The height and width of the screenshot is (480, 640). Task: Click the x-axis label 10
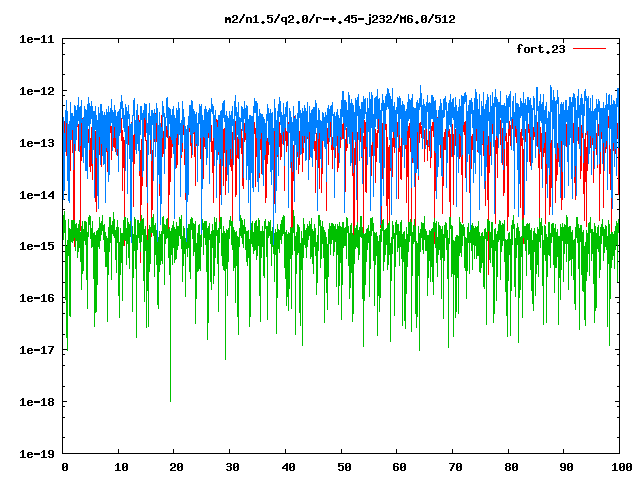point(121,467)
